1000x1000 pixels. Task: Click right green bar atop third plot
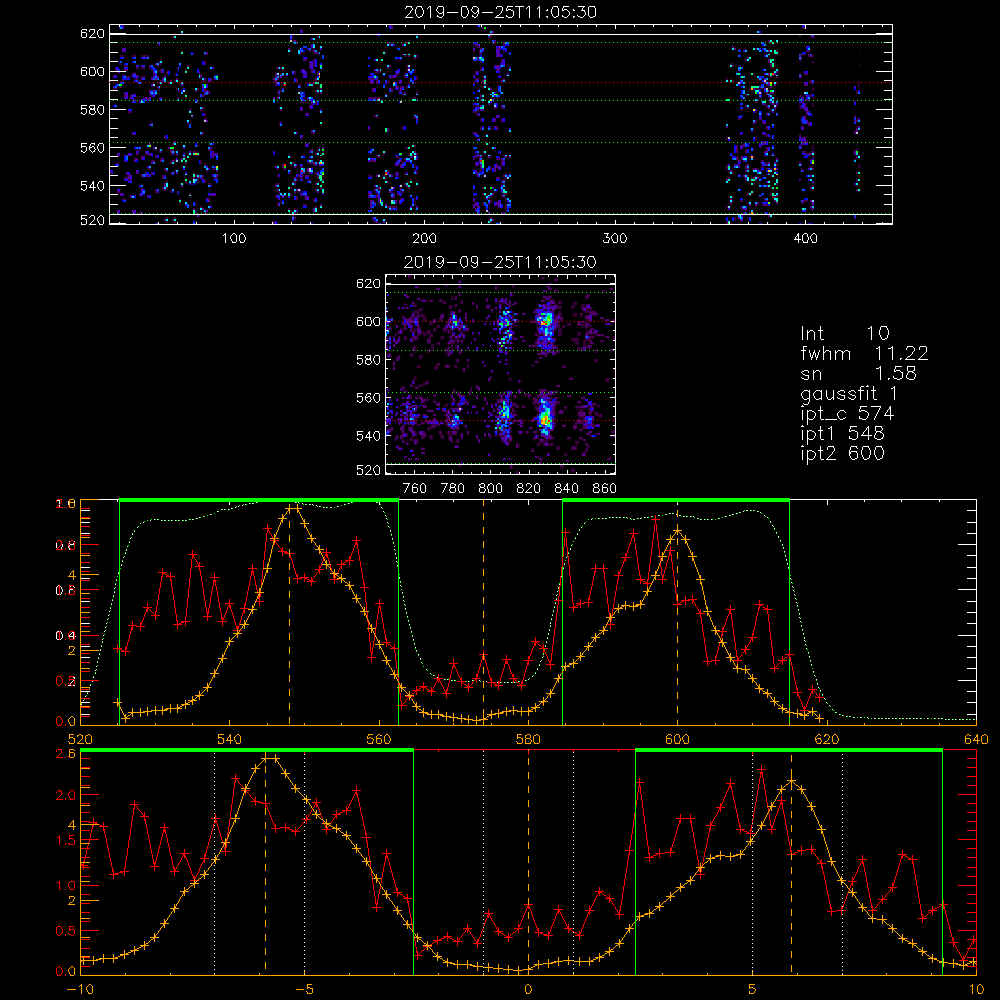pyautogui.click(x=676, y=500)
